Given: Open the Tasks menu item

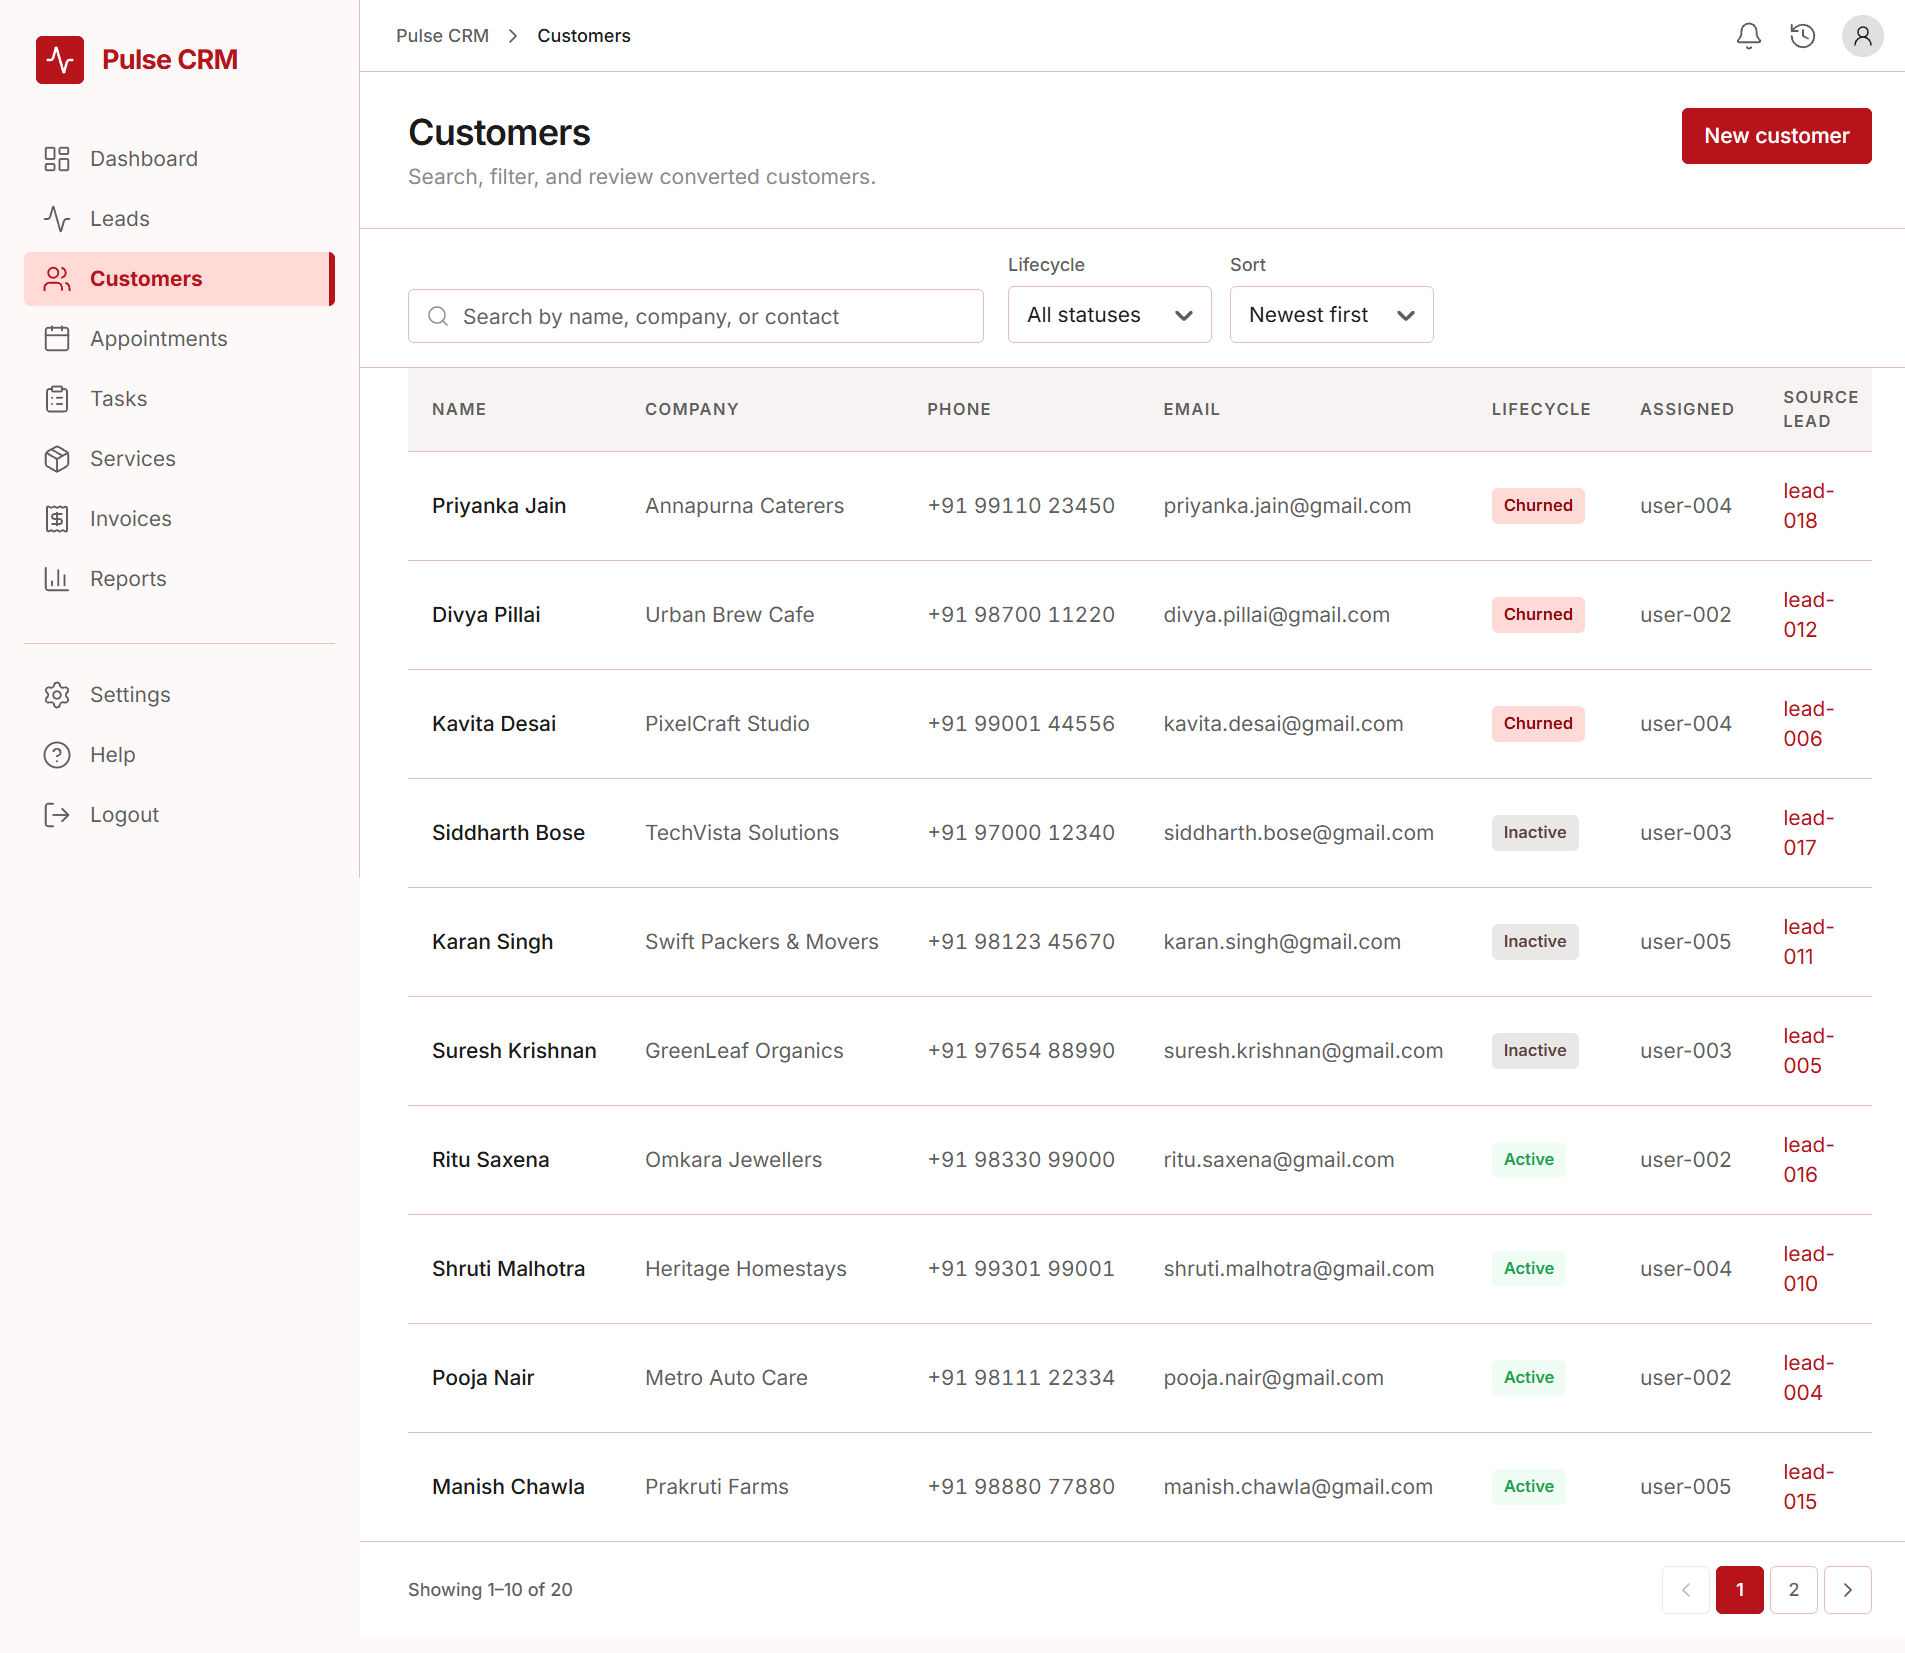Looking at the screenshot, I should coord(180,399).
